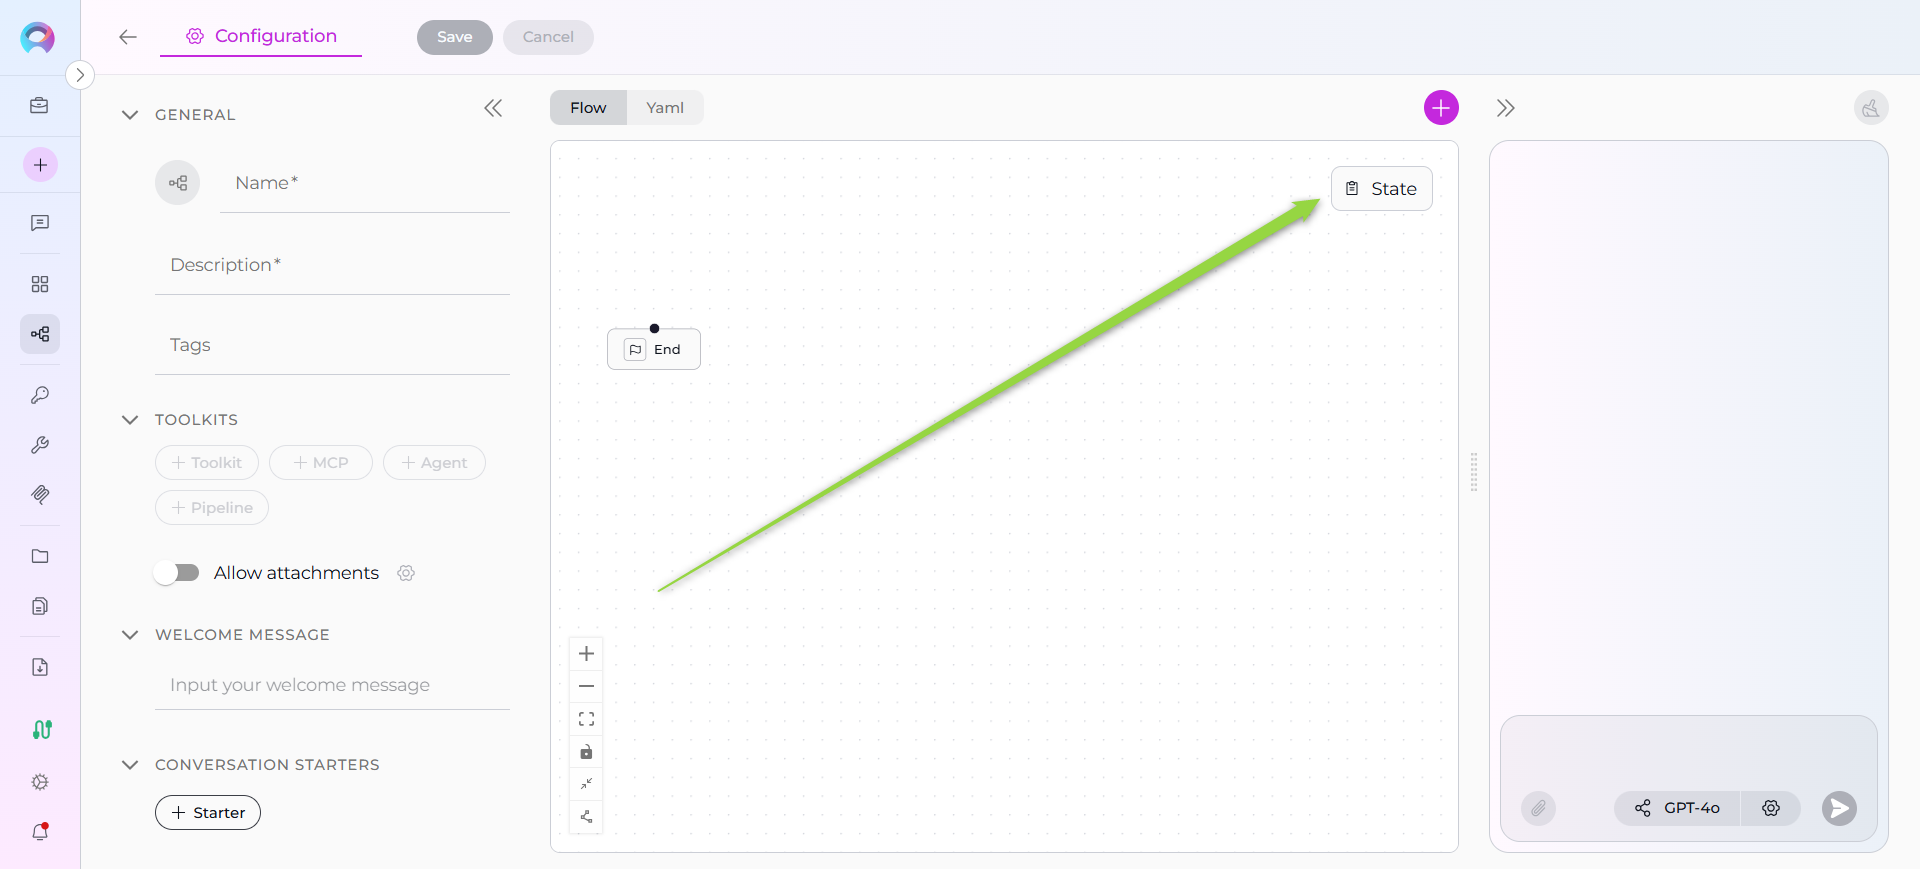Image resolution: width=1920 pixels, height=869 pixels.
Task: Add a conversation Starter
Action: [208, 813]
